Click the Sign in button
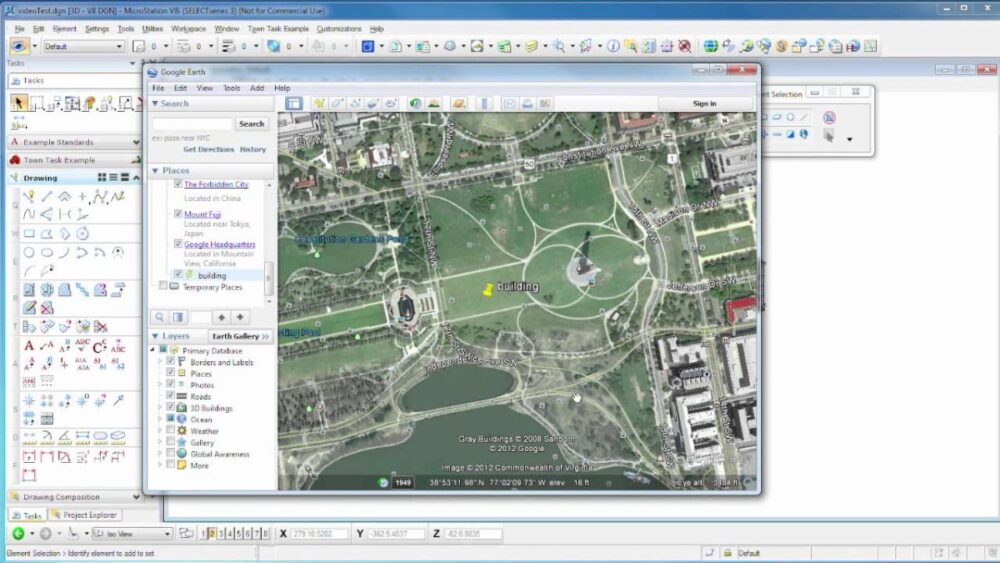 click(704, 103)
